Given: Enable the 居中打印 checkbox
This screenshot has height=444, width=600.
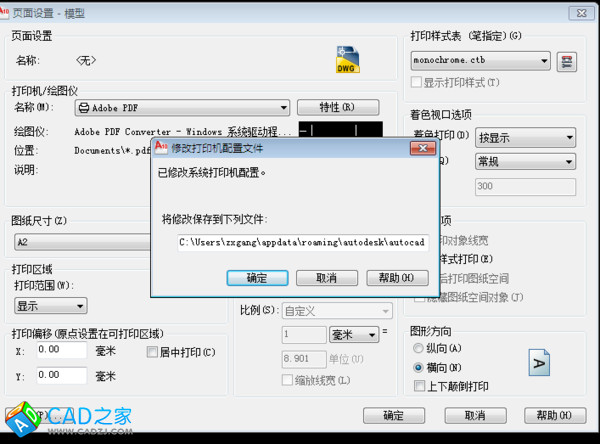Looking at the screenshot, I should (x=153, y=352).
